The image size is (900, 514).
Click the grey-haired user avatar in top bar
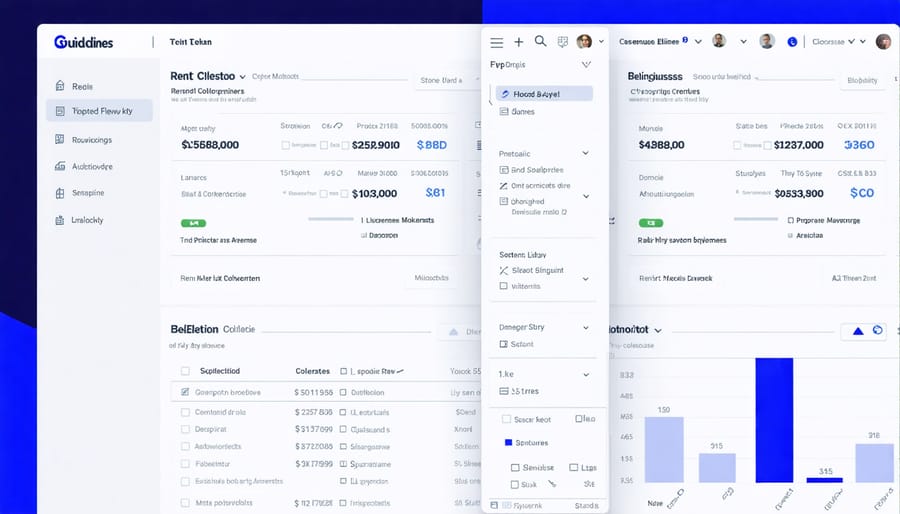pyautogui.click(x=767, y=41)
